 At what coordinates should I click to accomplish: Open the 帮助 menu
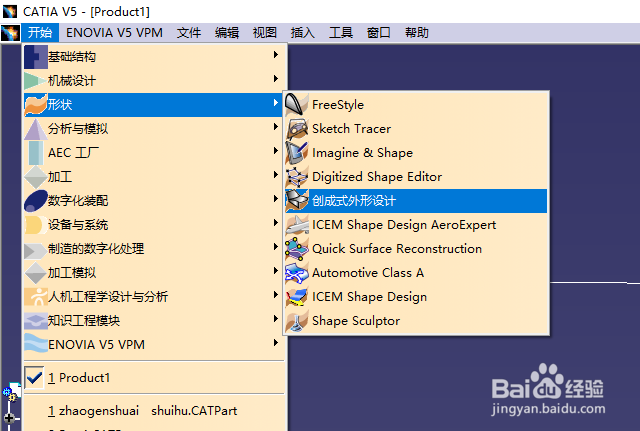click(417, 33)
